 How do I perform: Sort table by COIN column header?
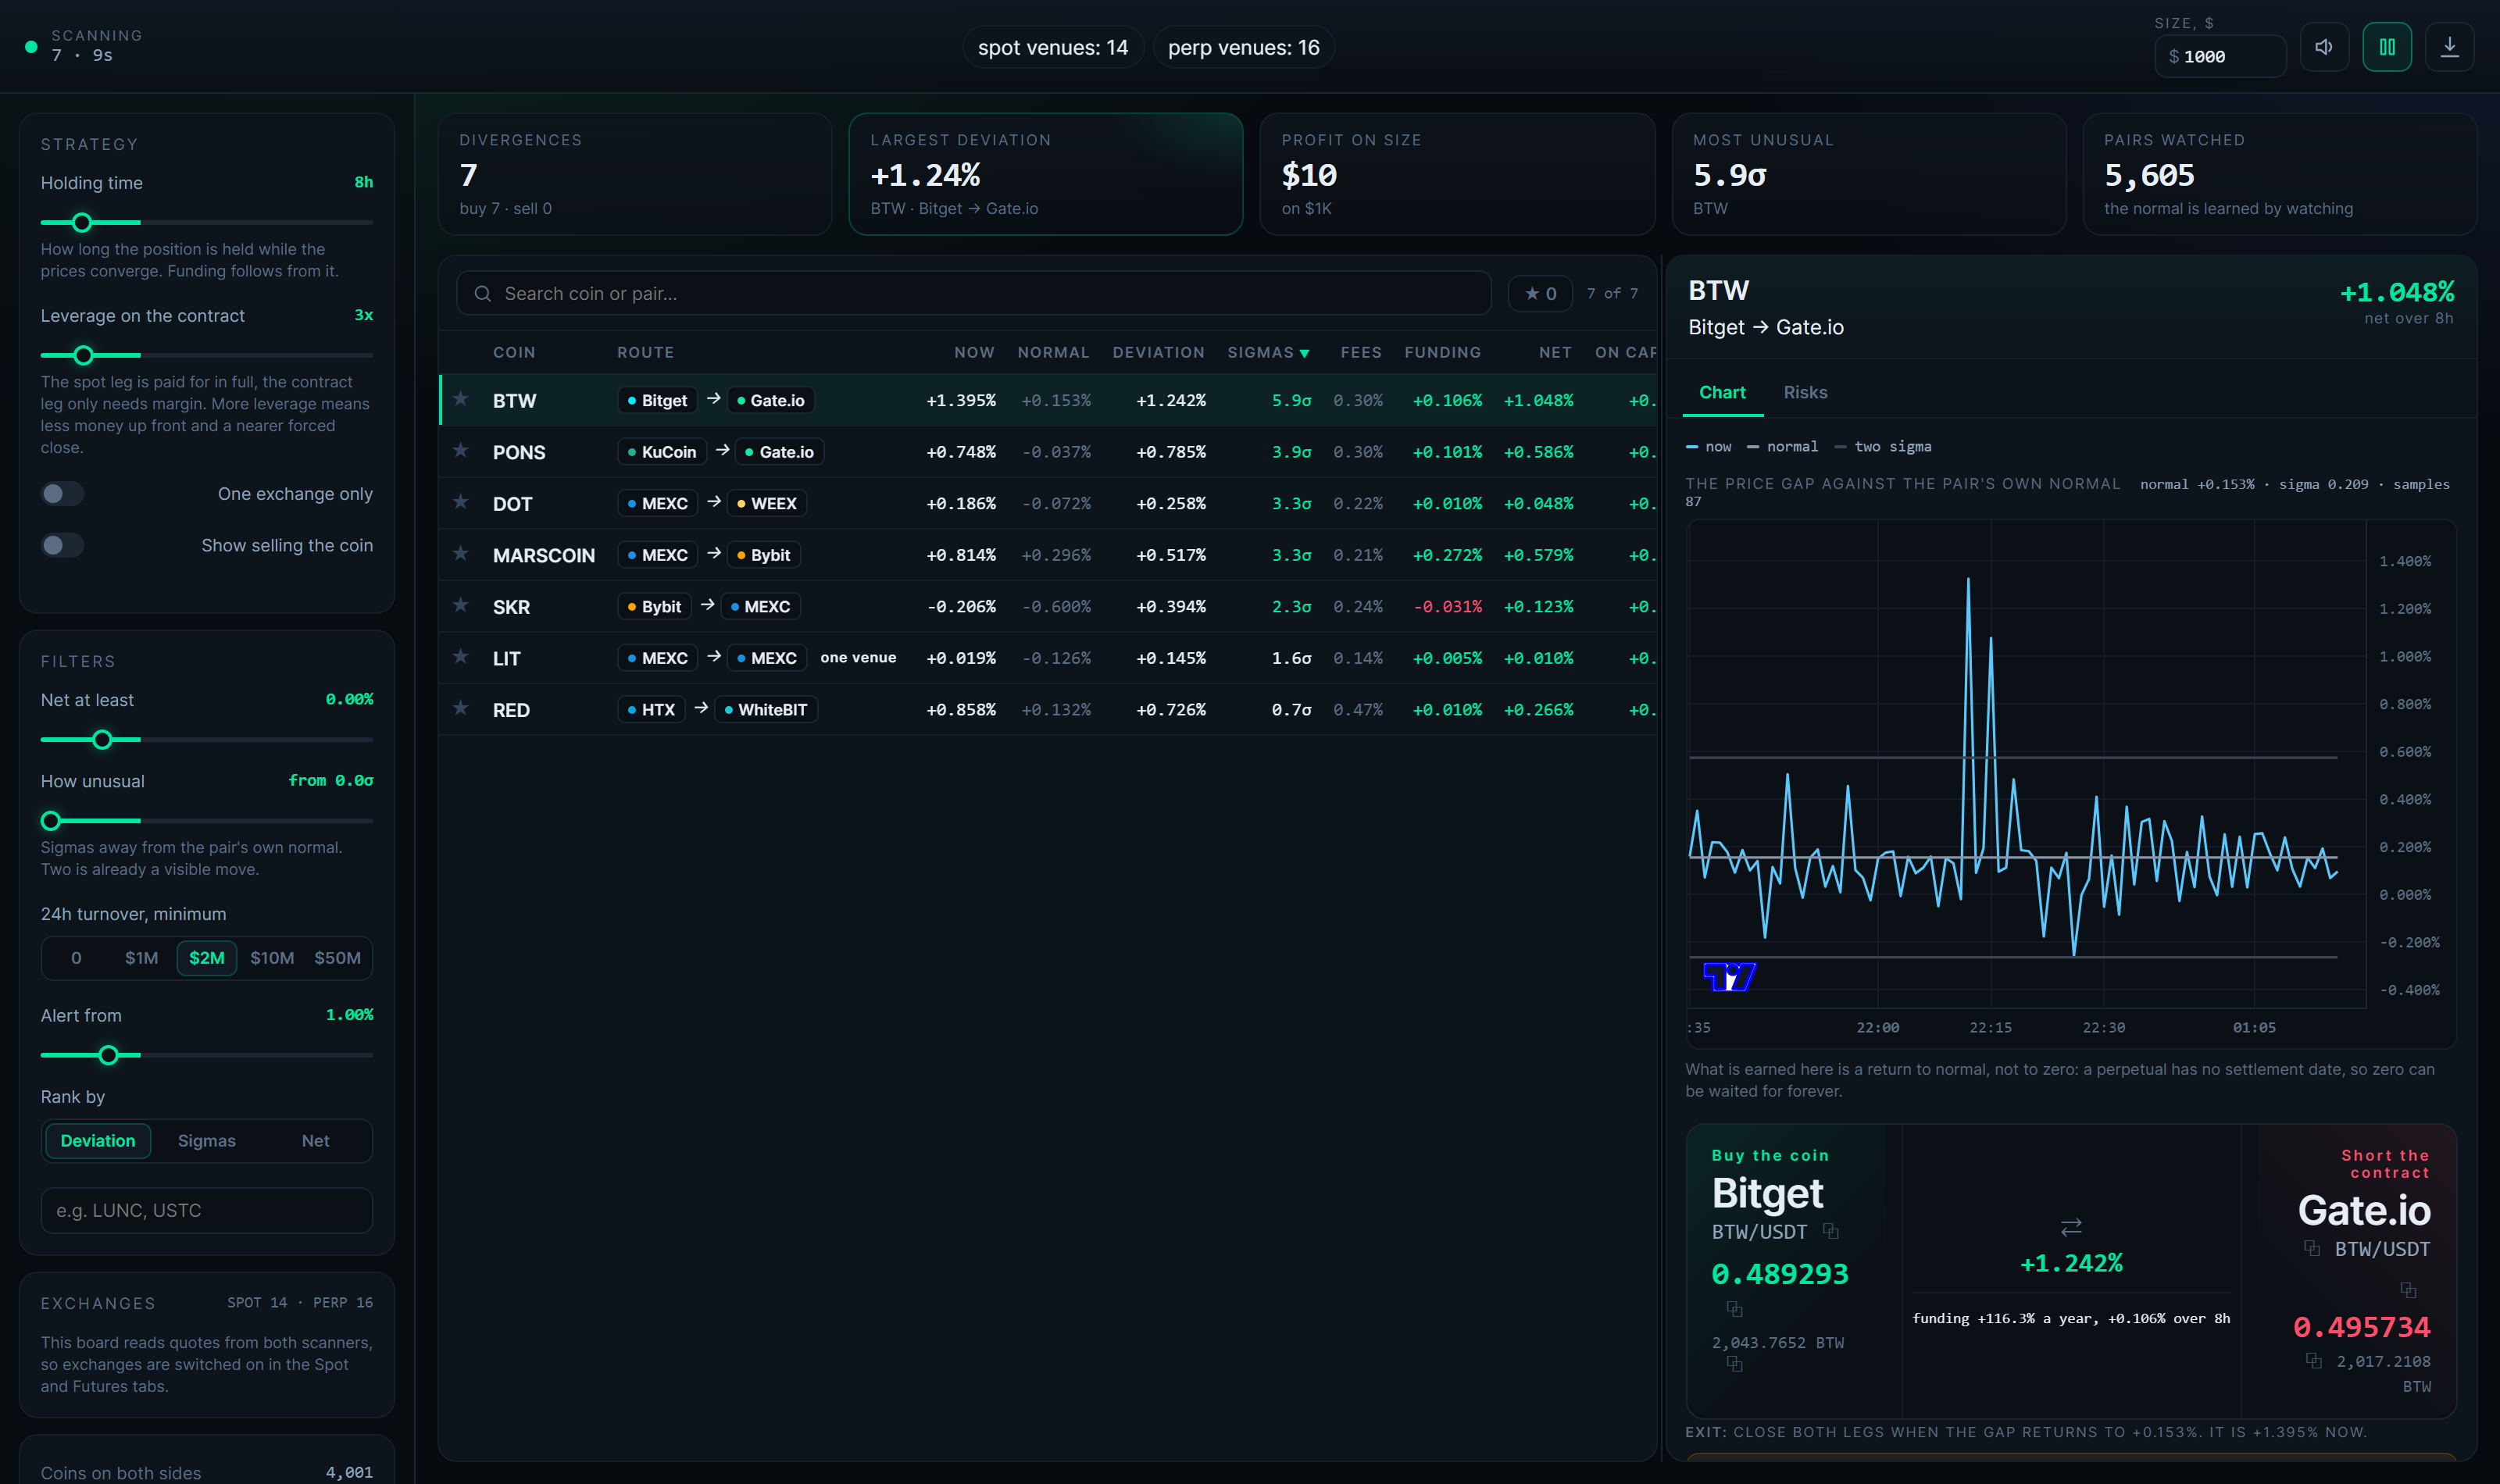click(x=514, y=353)
